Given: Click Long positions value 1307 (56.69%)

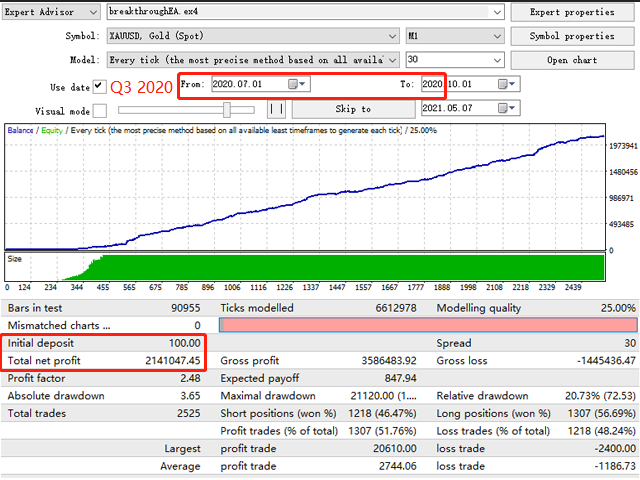Looking at the screenshot, I should (602, 413).
